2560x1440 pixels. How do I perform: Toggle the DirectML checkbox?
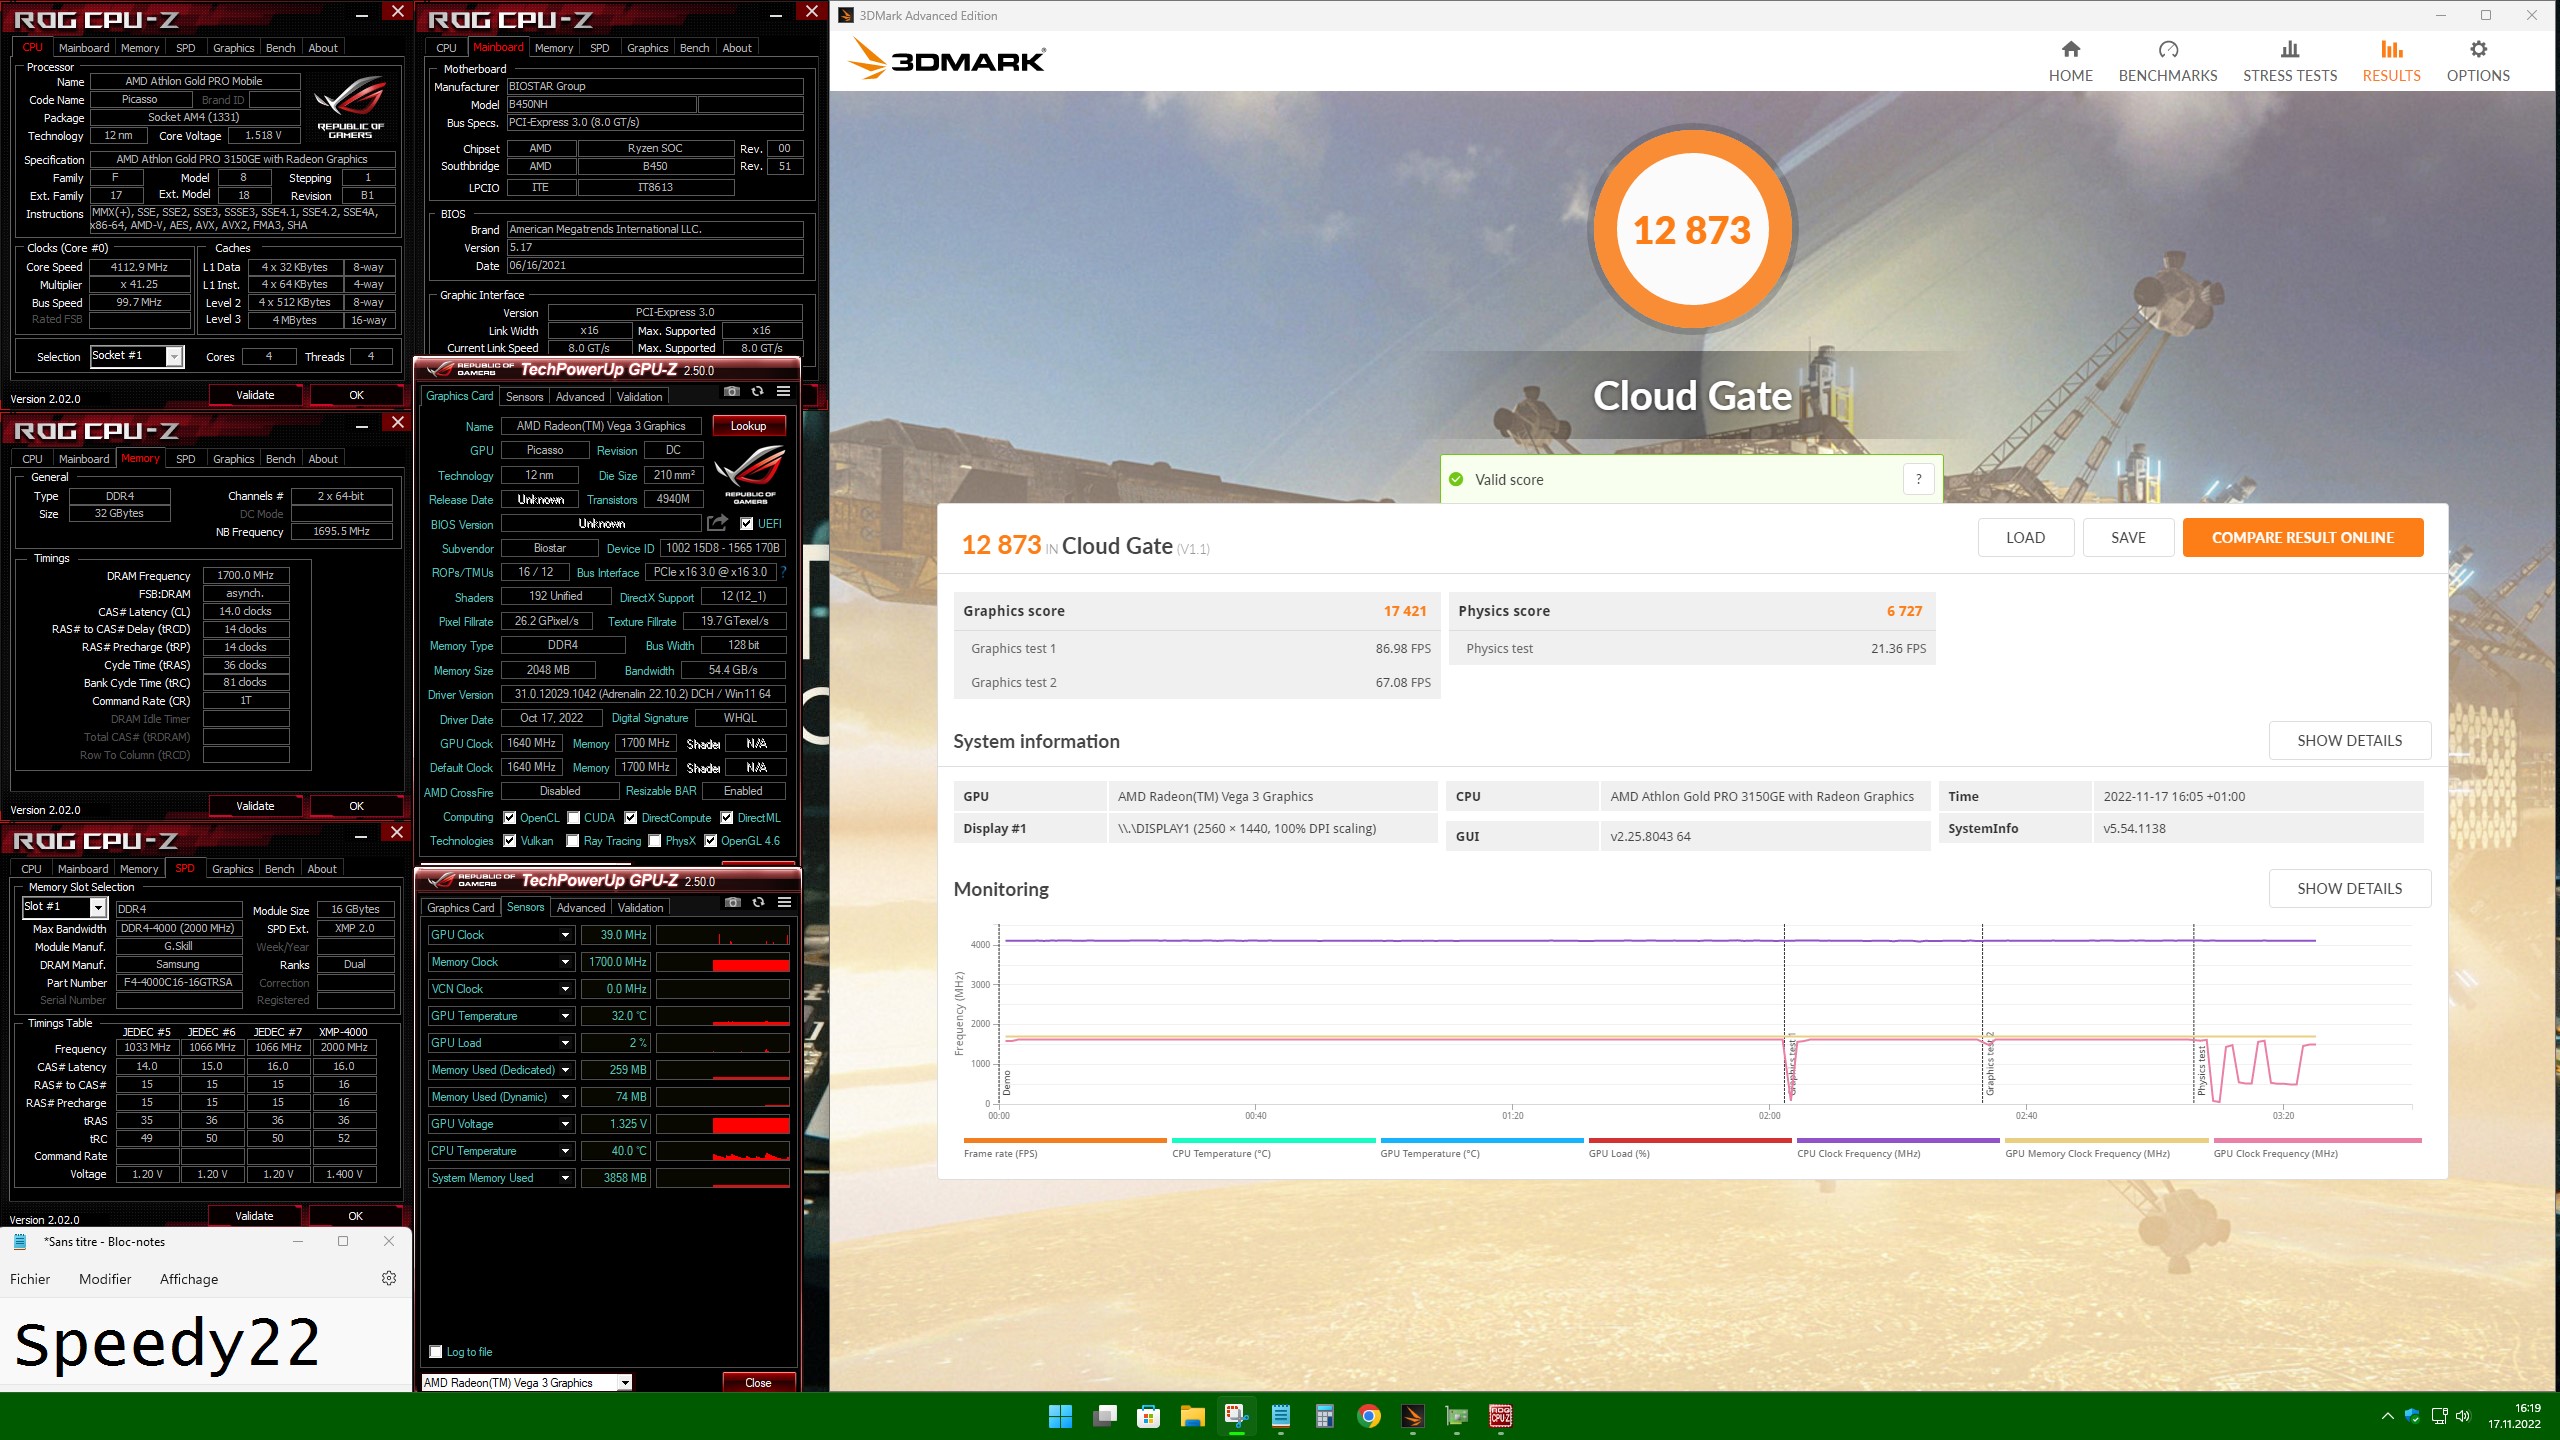727,817
